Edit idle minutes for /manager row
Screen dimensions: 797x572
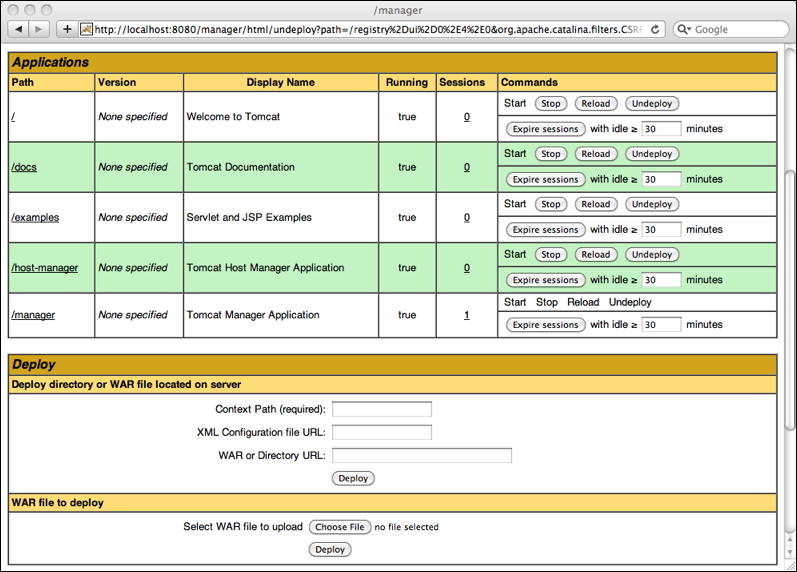point(661,324)
